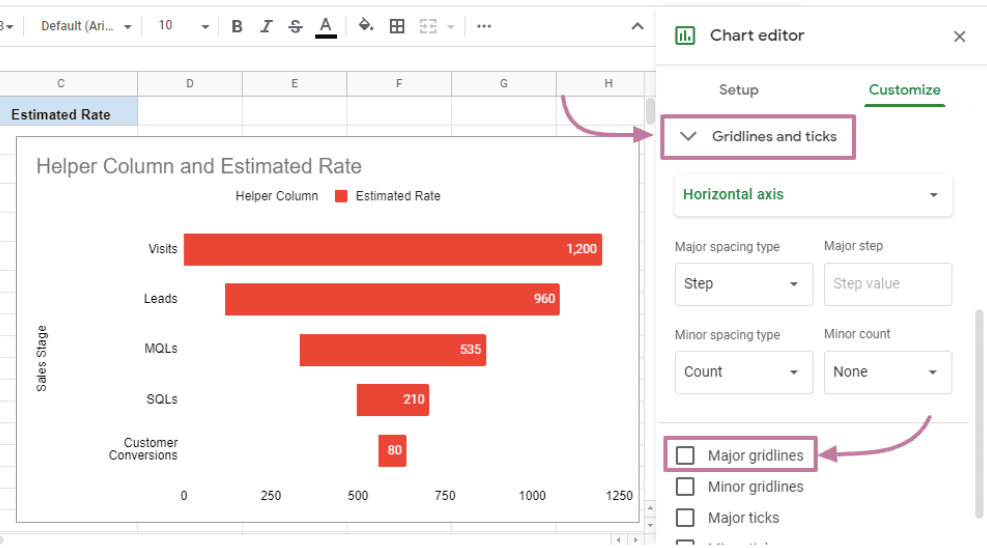The image size is (987, 548).
Task: Switch to the Customize tab
Action: [x=905, y=90]
